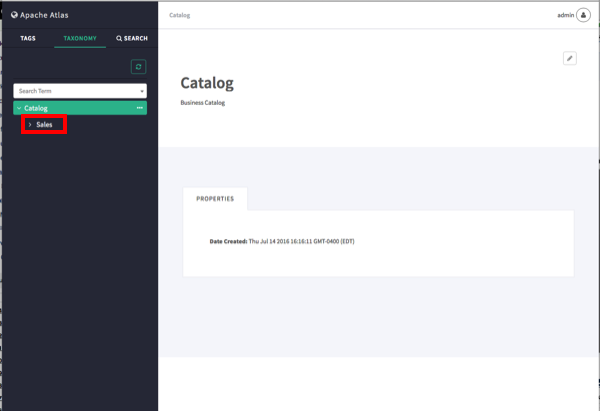Click the pencil edit icon for Catalog

click(x=570, y=58)
